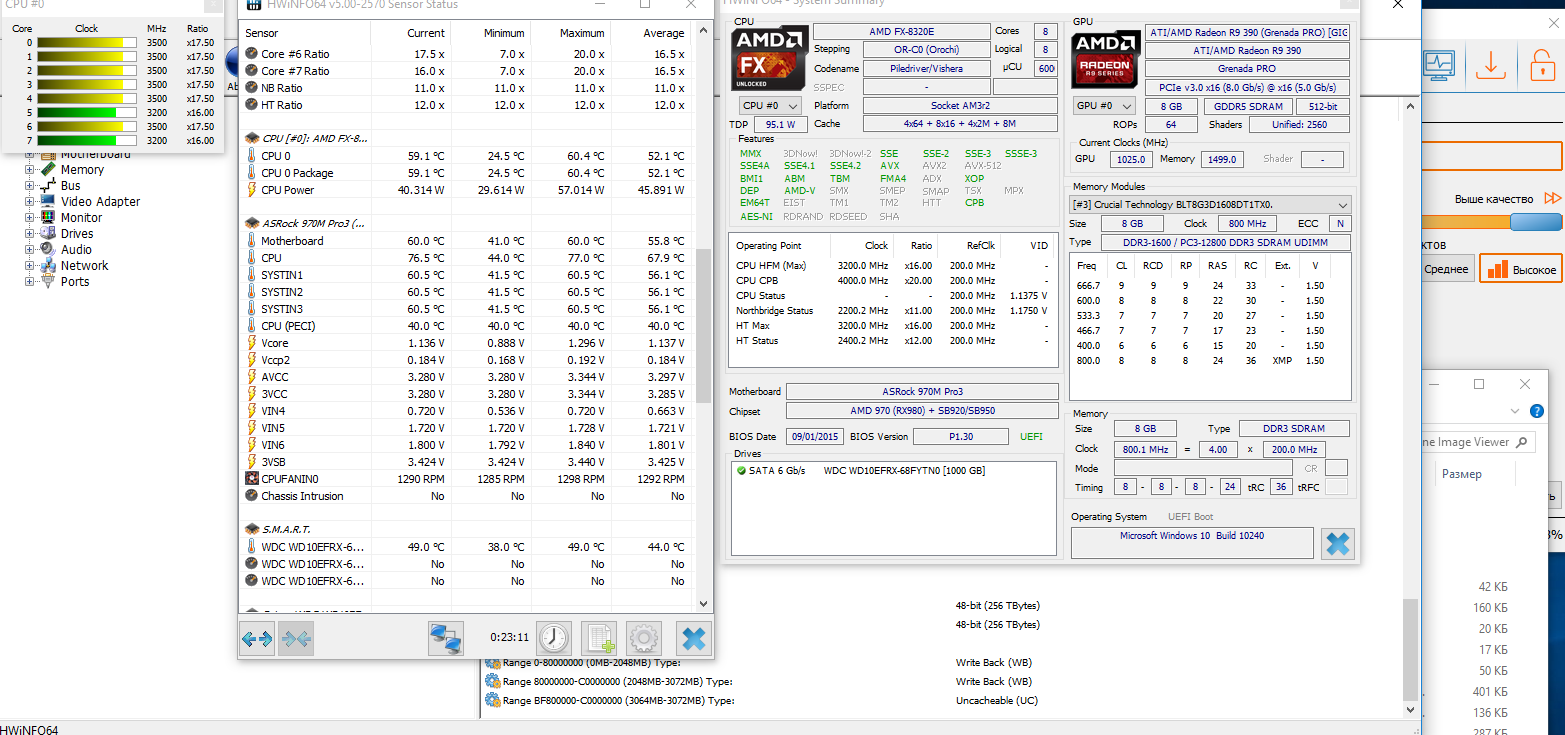Click the Drives icon in the device tree
1565x735 pixels.
[x=48, y=234]
